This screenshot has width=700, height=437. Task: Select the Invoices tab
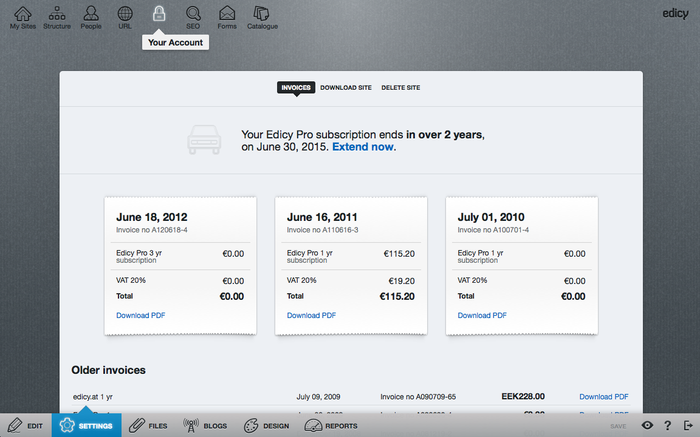(x=295, y=88)
